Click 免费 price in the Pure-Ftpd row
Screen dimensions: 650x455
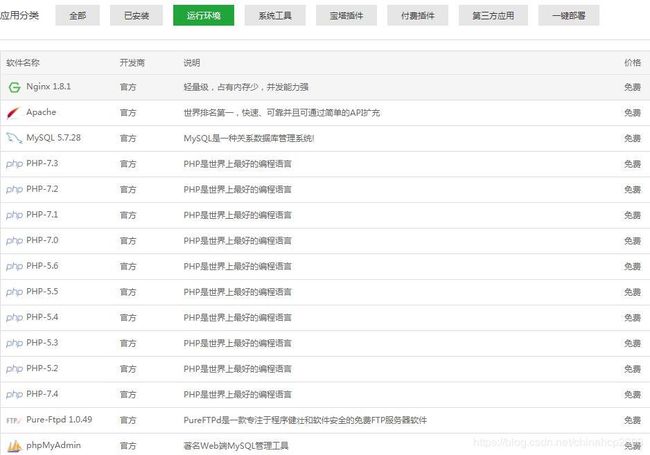(x=633, y=420)
